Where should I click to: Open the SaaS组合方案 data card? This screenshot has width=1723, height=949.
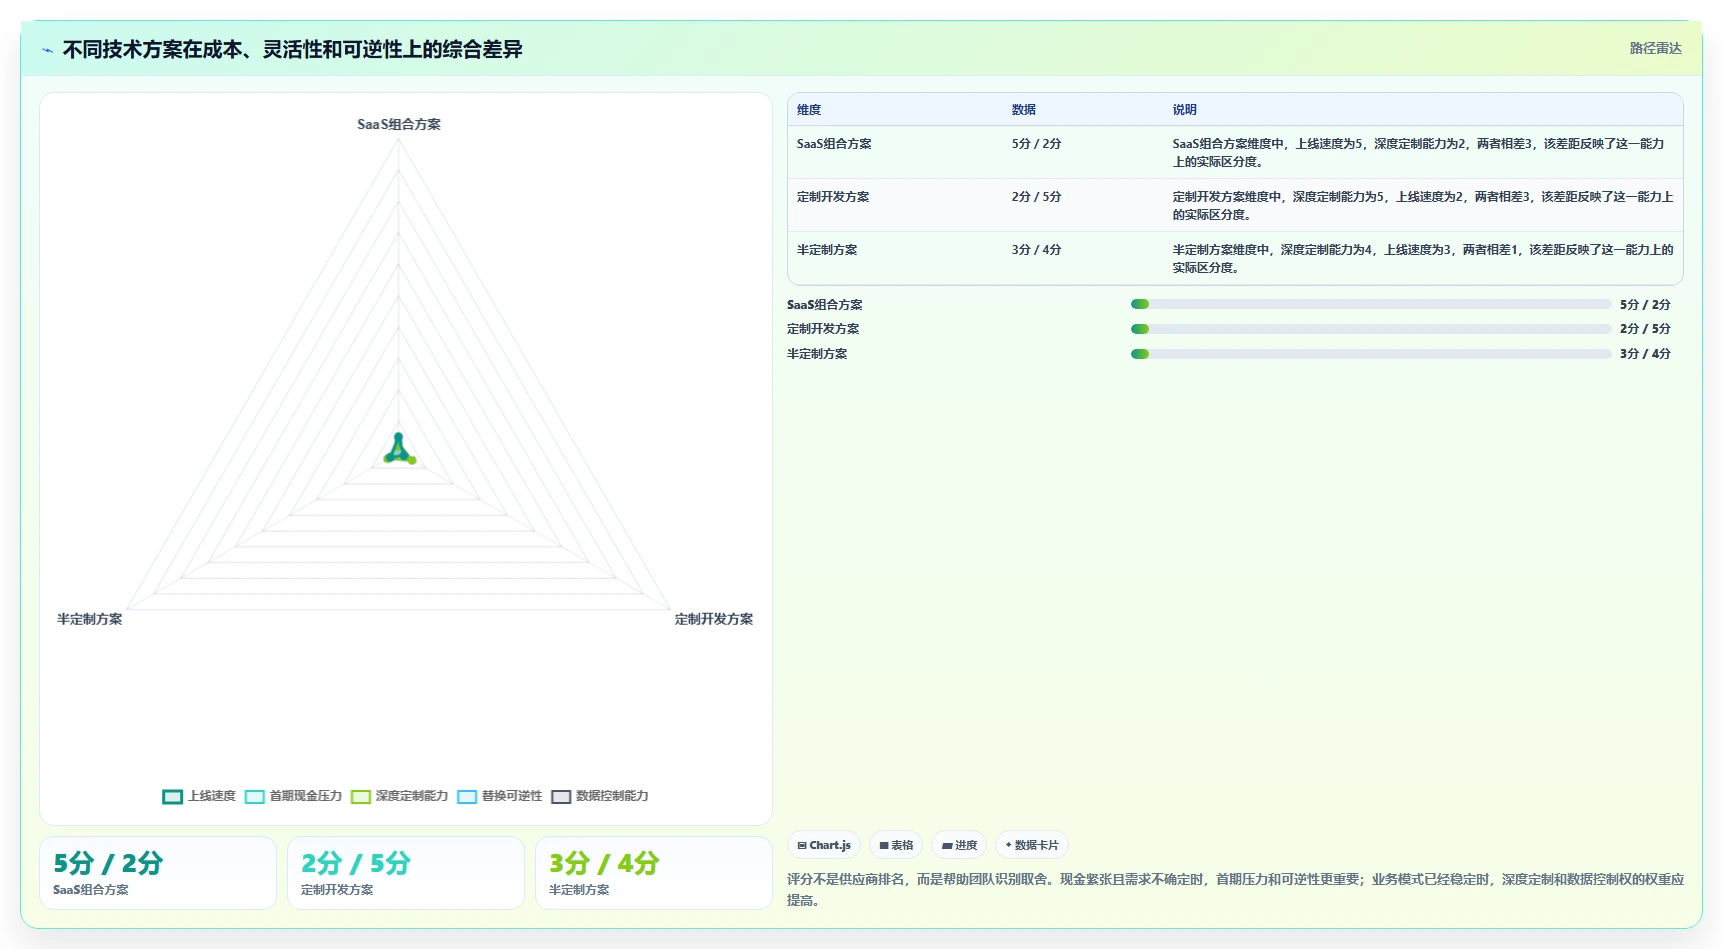pyautogui.click(x=158, y=873)
